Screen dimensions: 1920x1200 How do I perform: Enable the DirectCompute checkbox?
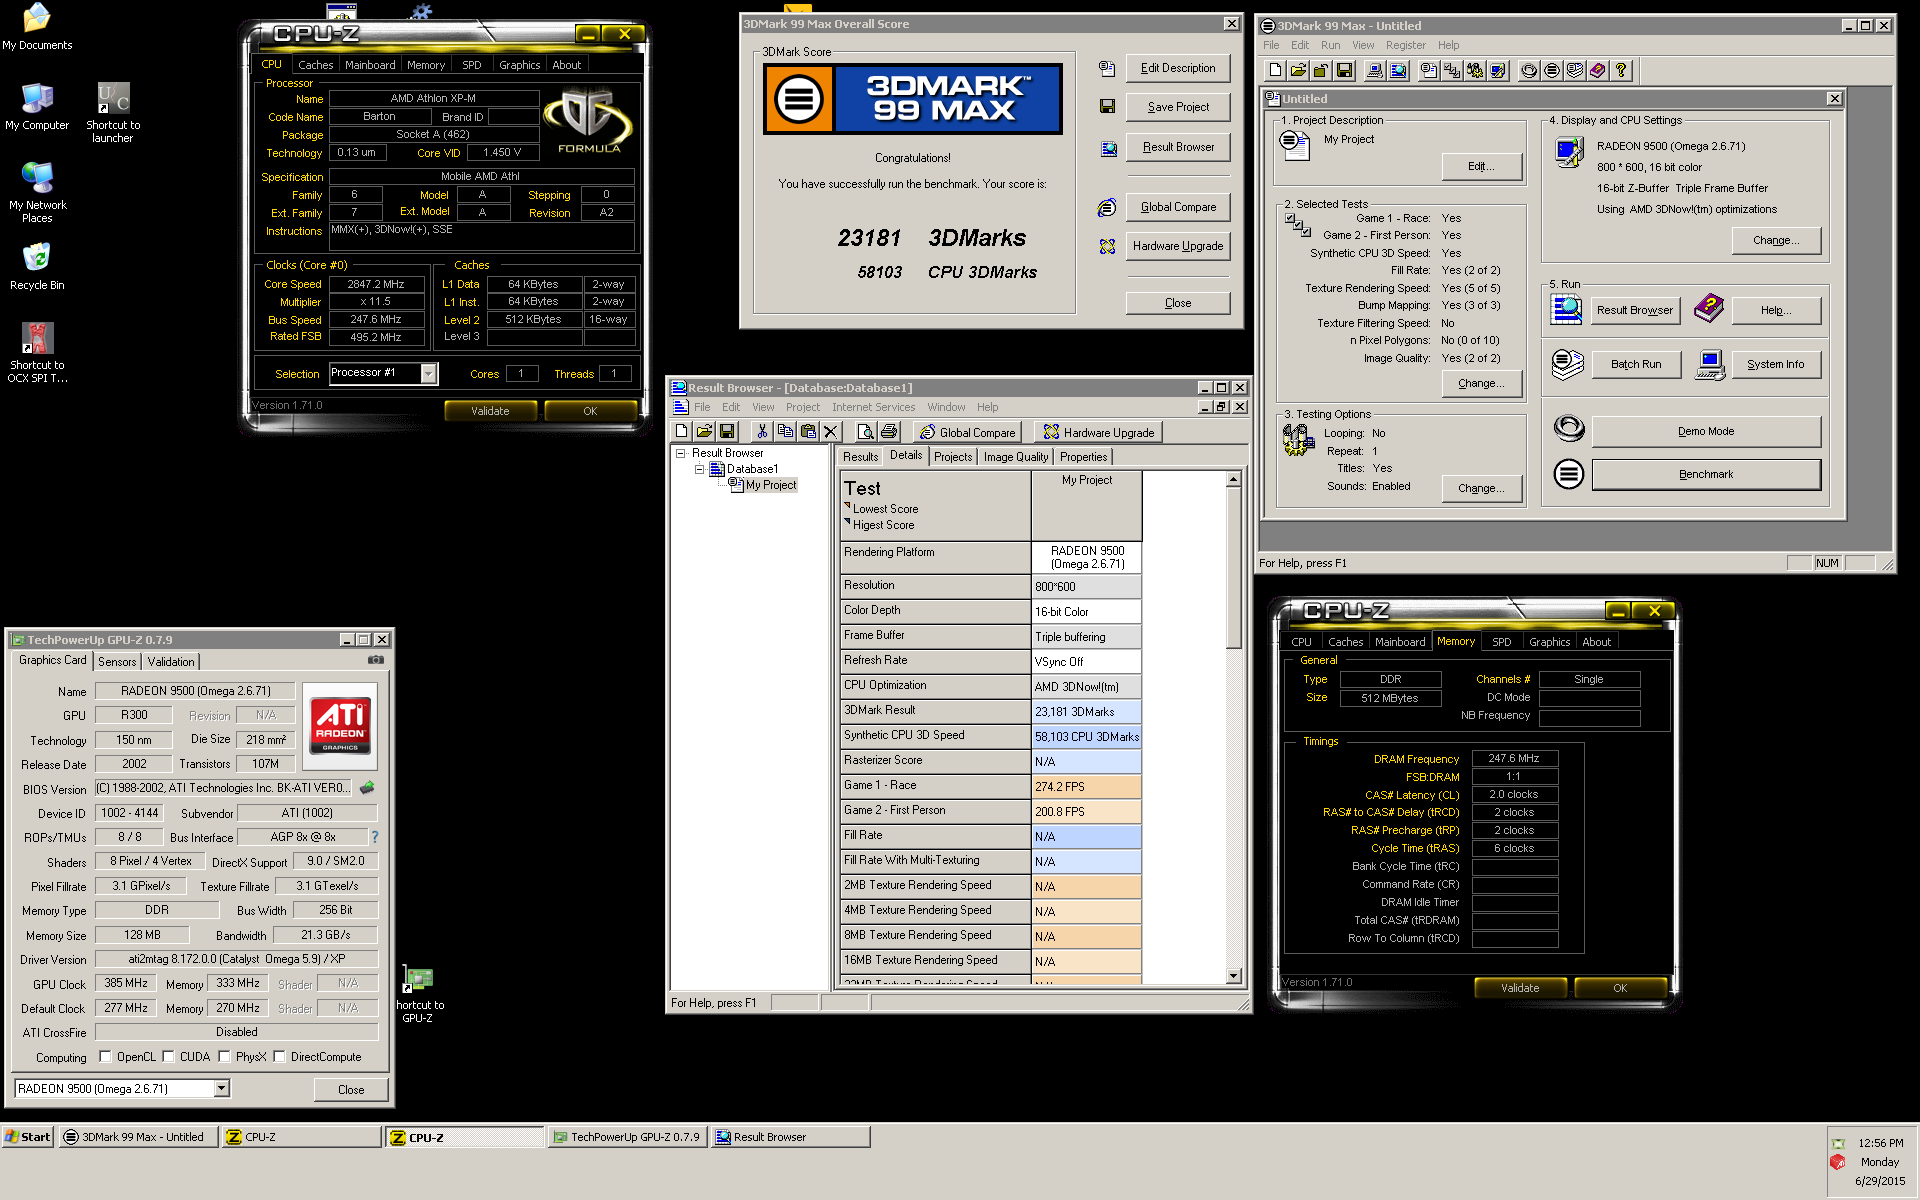tap(279, 1056)
